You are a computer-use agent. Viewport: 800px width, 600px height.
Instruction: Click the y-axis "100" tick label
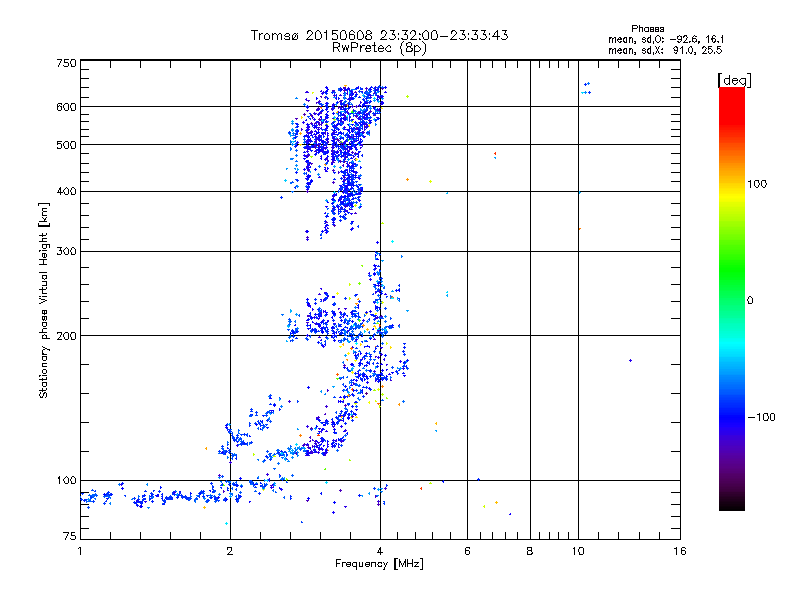click(x=66, y=480)
